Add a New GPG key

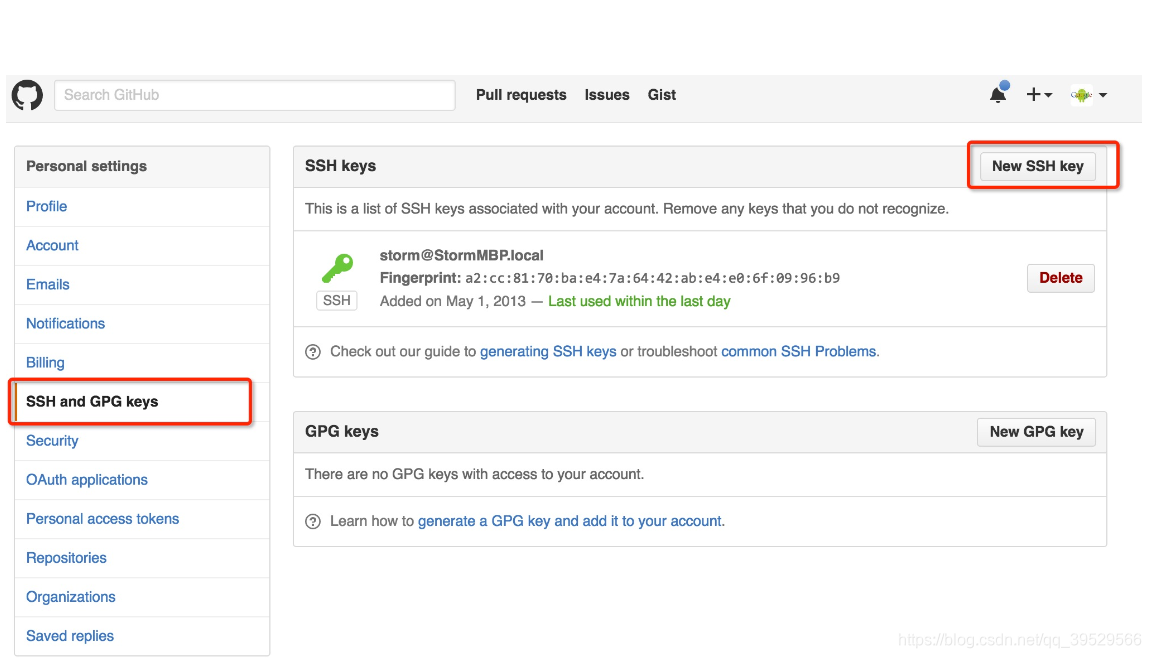point(1036,432)
